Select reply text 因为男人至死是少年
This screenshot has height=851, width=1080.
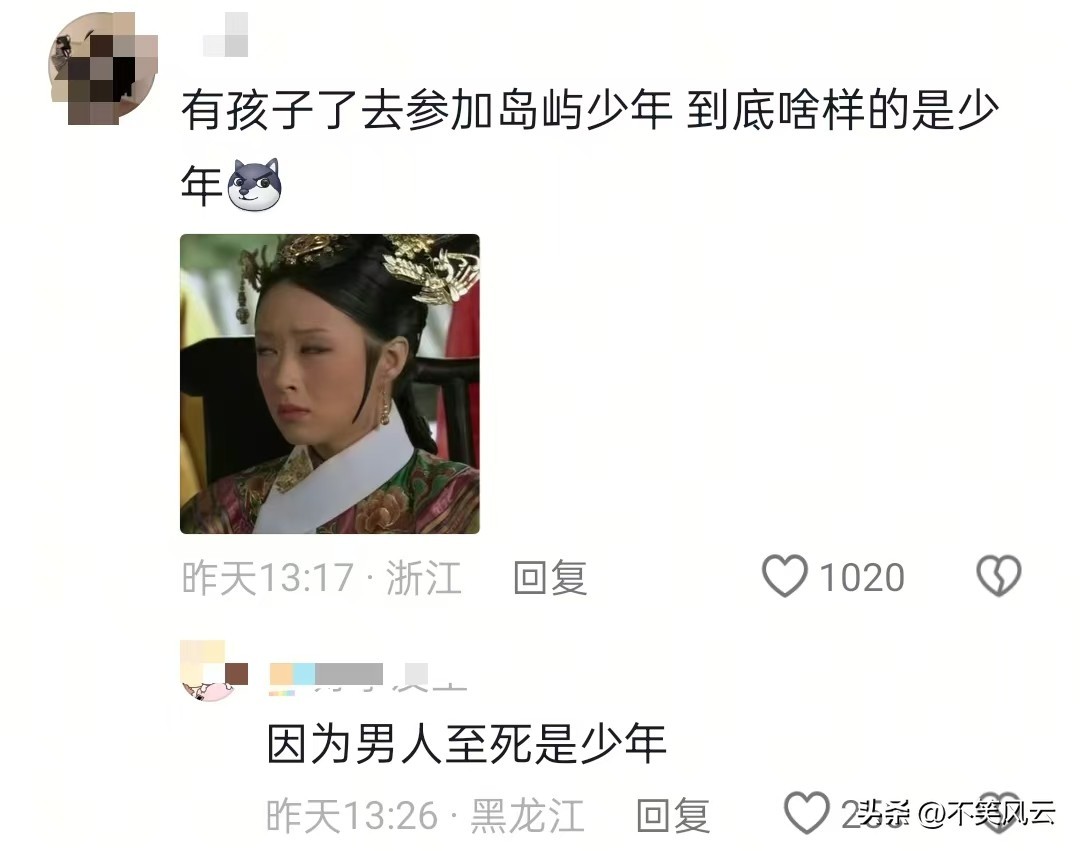[467, 744]
